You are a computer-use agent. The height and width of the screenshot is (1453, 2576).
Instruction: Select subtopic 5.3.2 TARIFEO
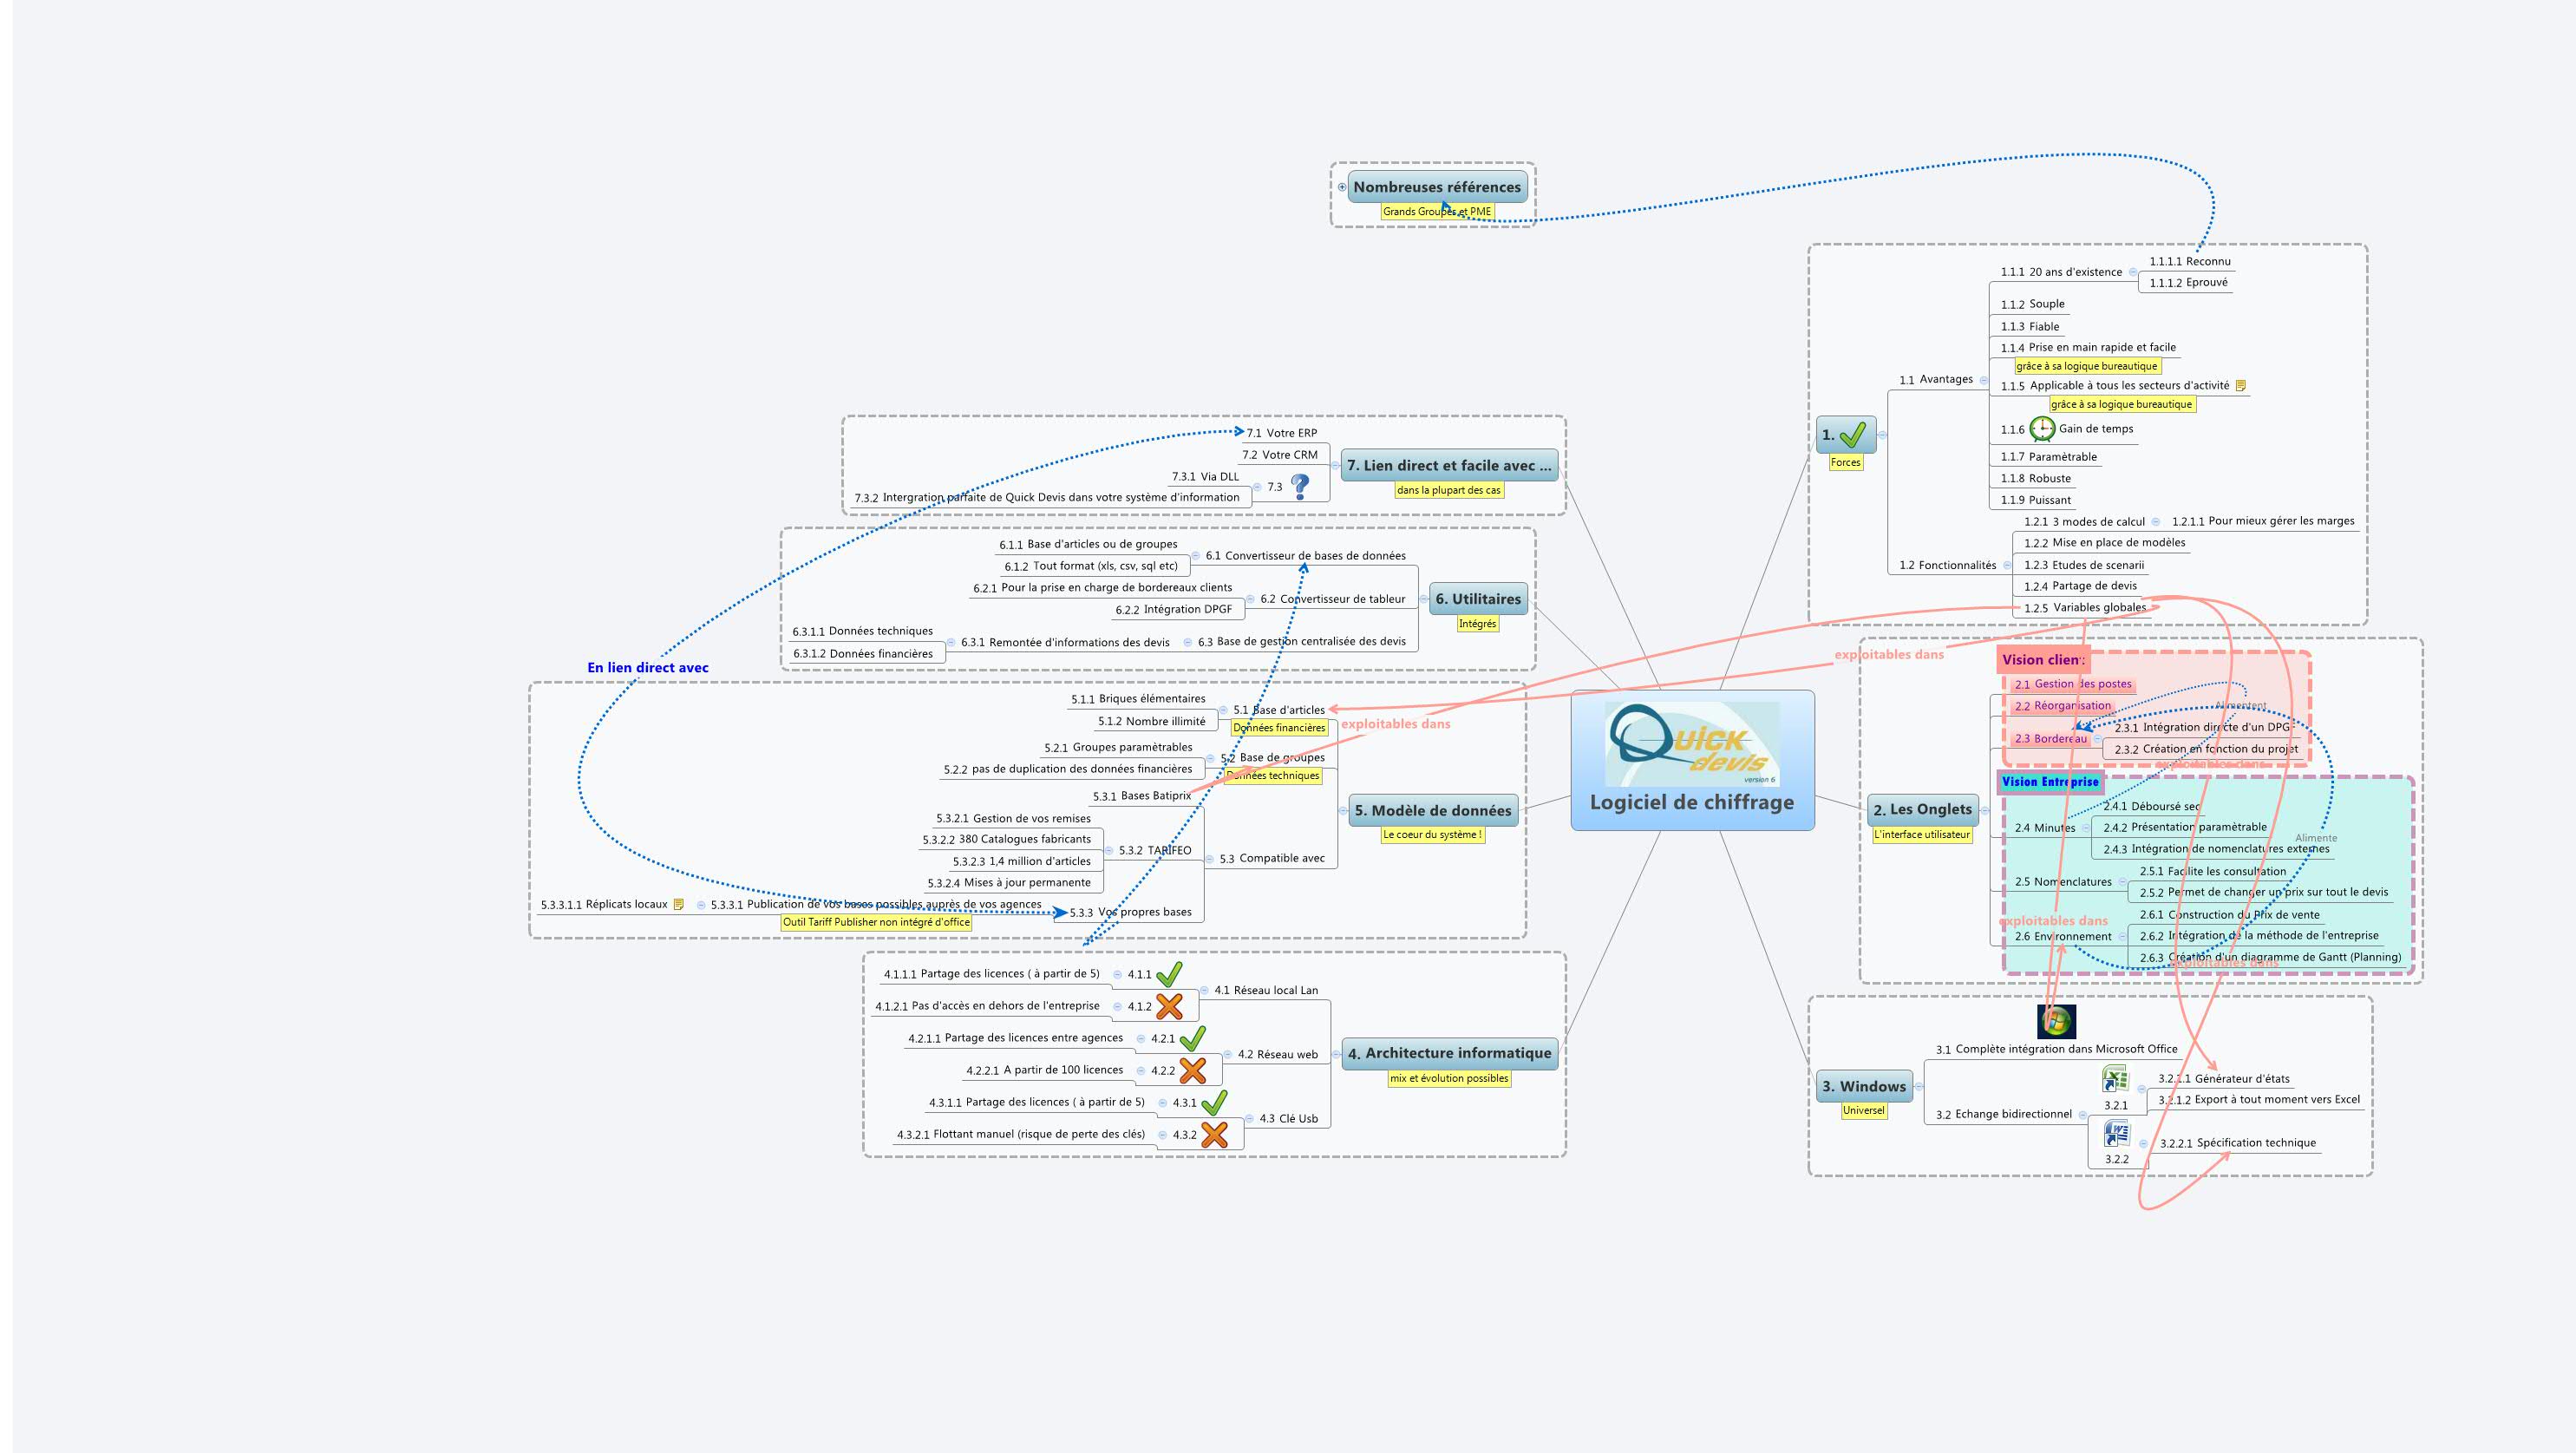point(1155,850)
